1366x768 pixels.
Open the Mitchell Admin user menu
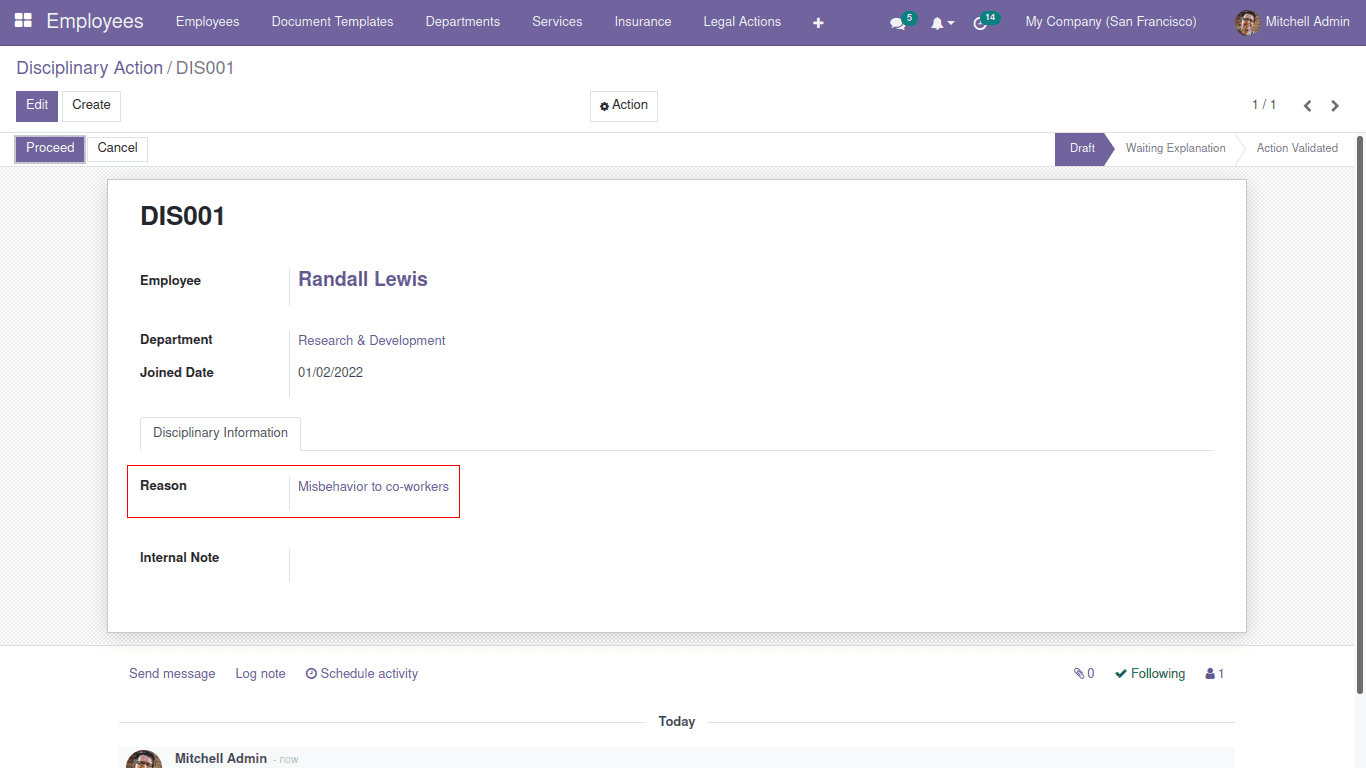click(x=1292, y=21)
